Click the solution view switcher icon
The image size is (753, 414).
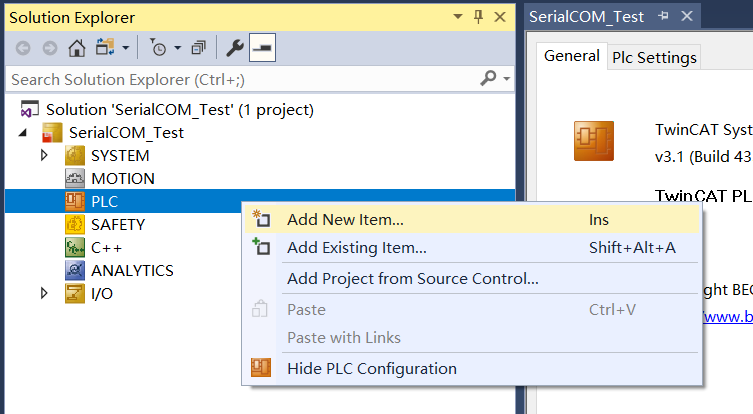[105, 48]
